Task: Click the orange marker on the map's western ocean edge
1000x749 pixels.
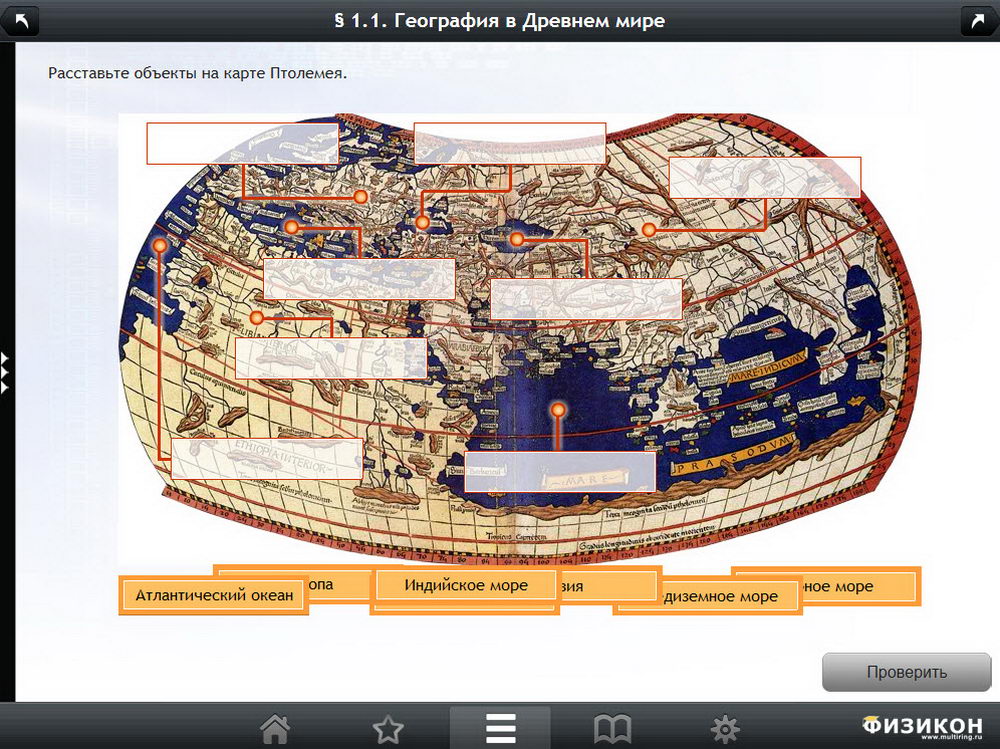Action: coord(160,245)
